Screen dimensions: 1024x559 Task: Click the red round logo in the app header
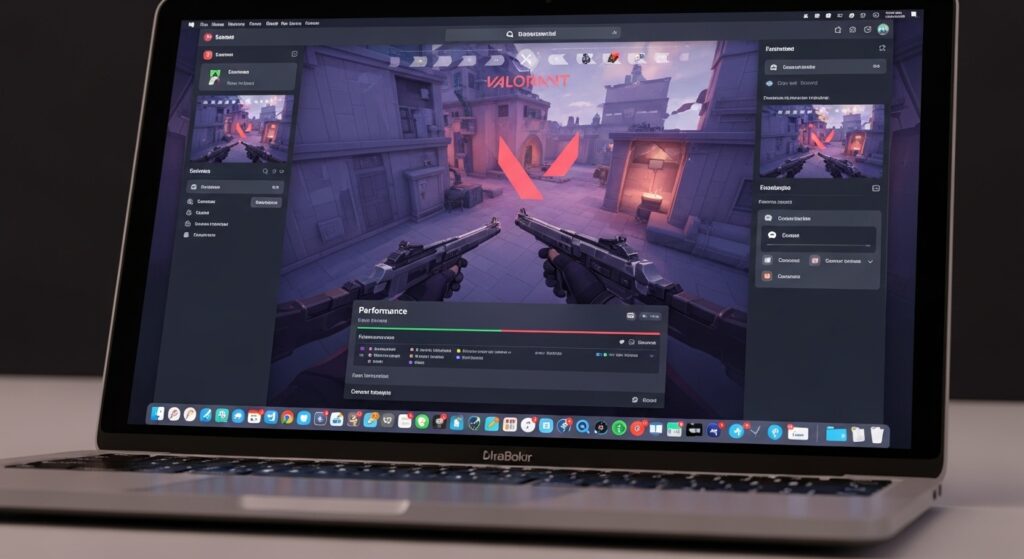click(x=208, y=38)
